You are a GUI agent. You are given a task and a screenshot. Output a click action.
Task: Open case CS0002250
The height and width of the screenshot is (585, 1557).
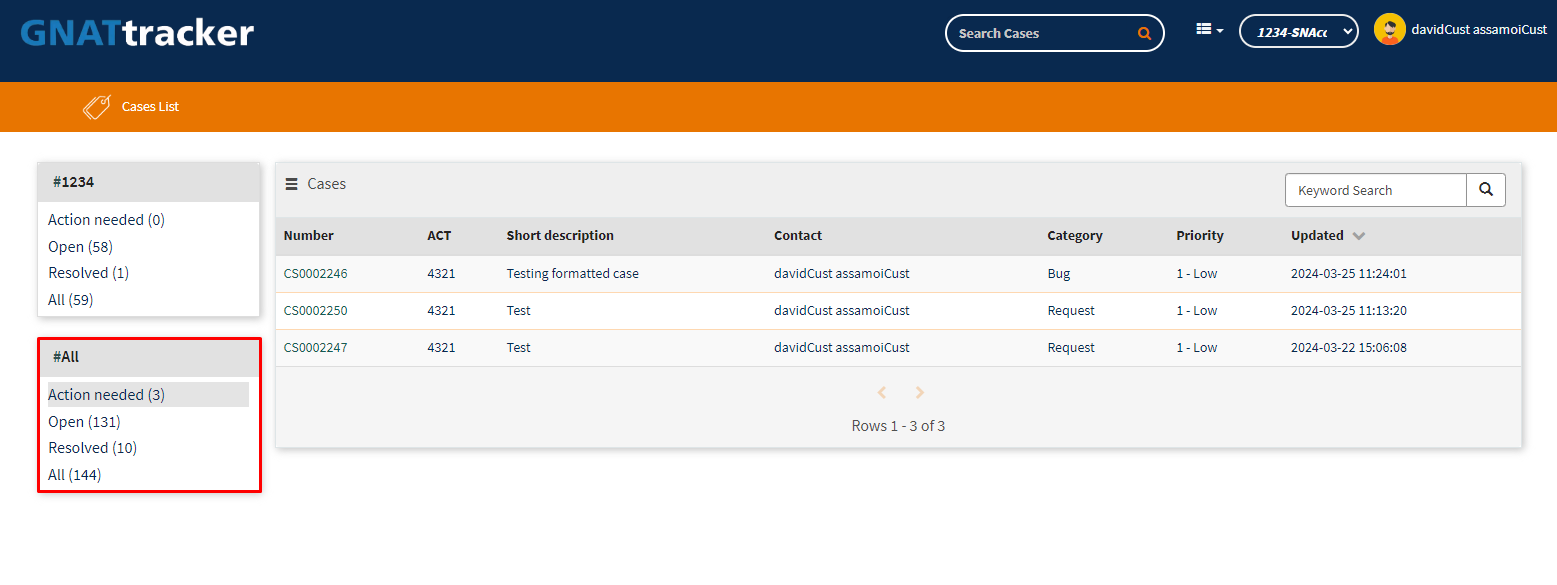(x=316, y=311)
